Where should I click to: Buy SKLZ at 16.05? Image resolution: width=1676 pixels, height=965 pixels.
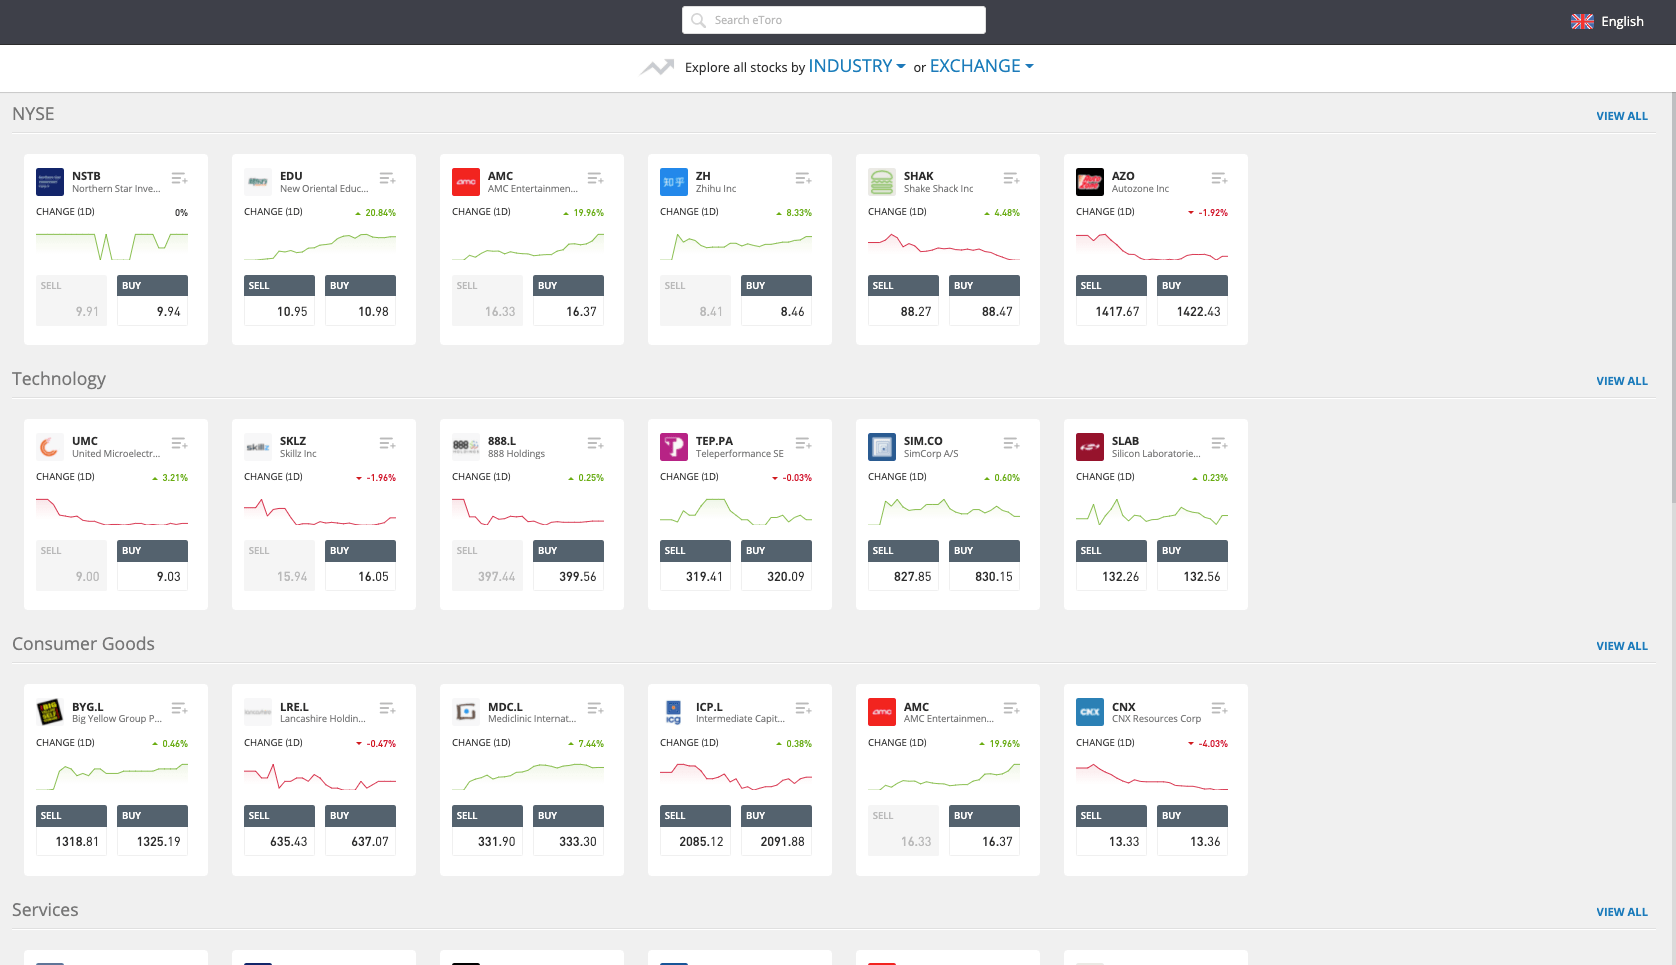pos(360,565)
